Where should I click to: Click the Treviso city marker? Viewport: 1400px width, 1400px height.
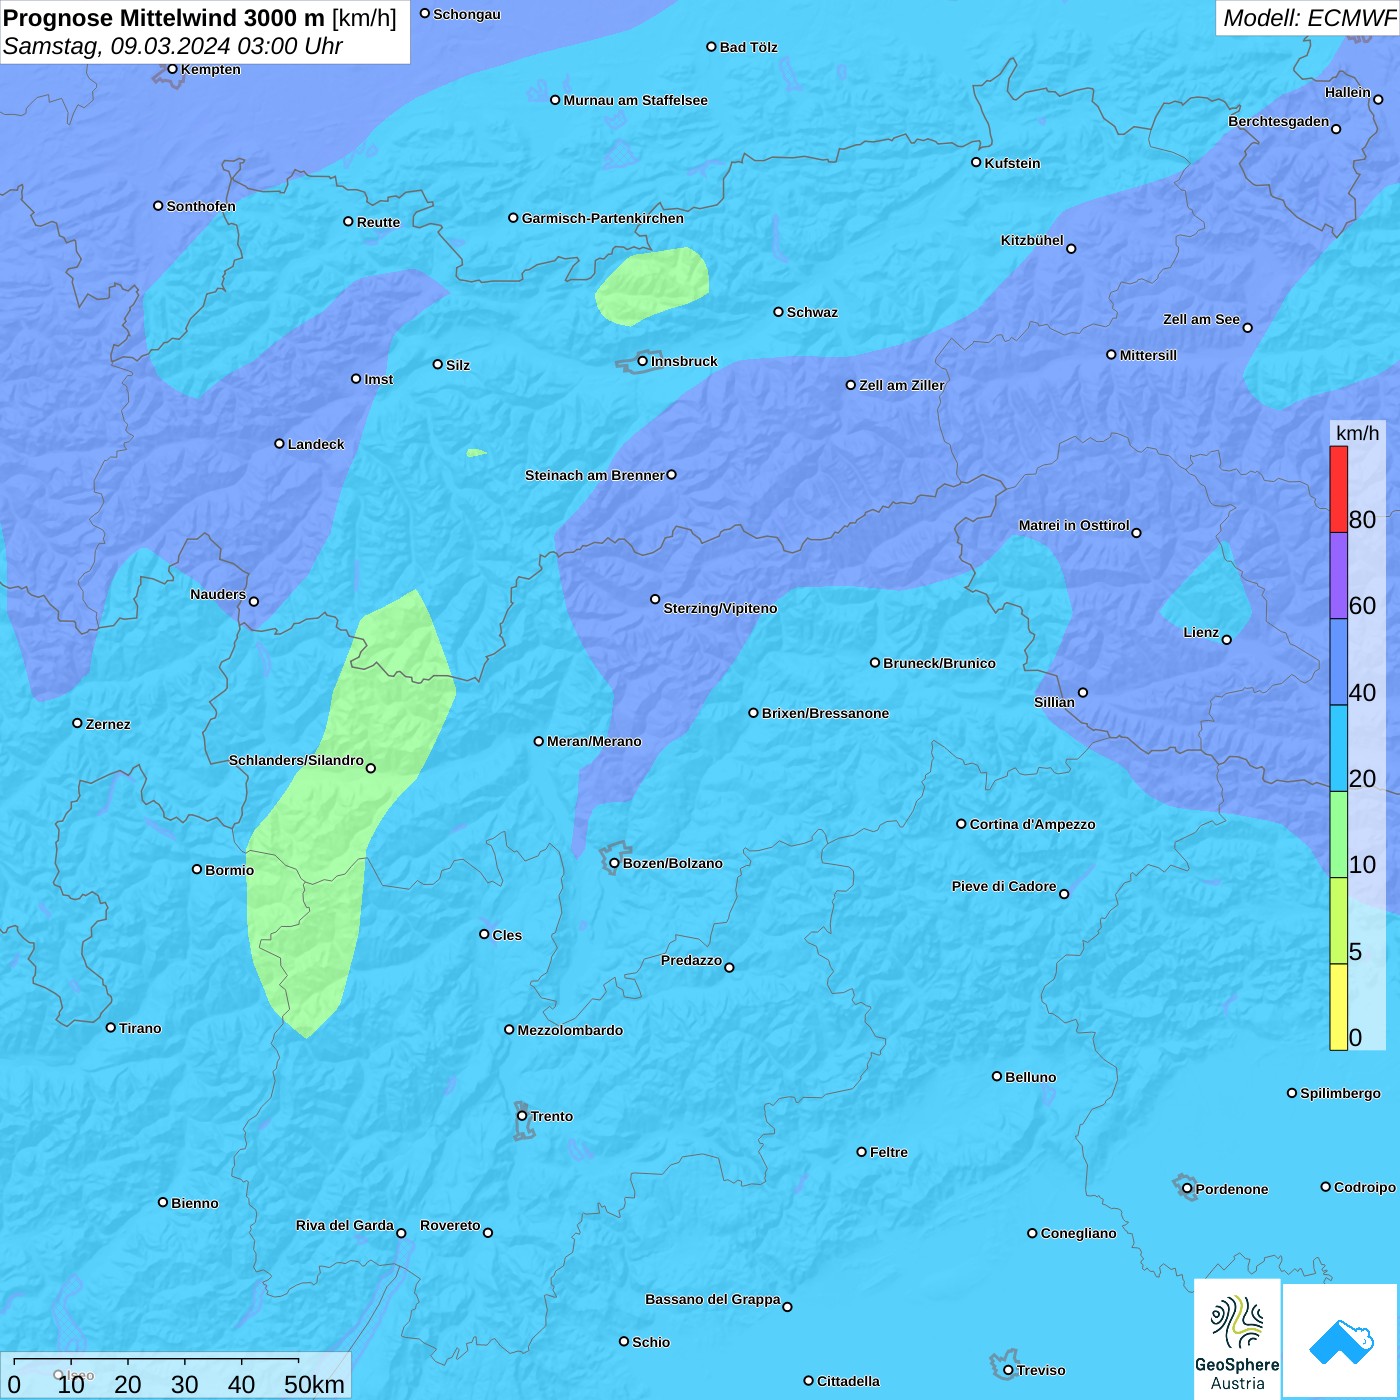(x=1008, y=1370)
